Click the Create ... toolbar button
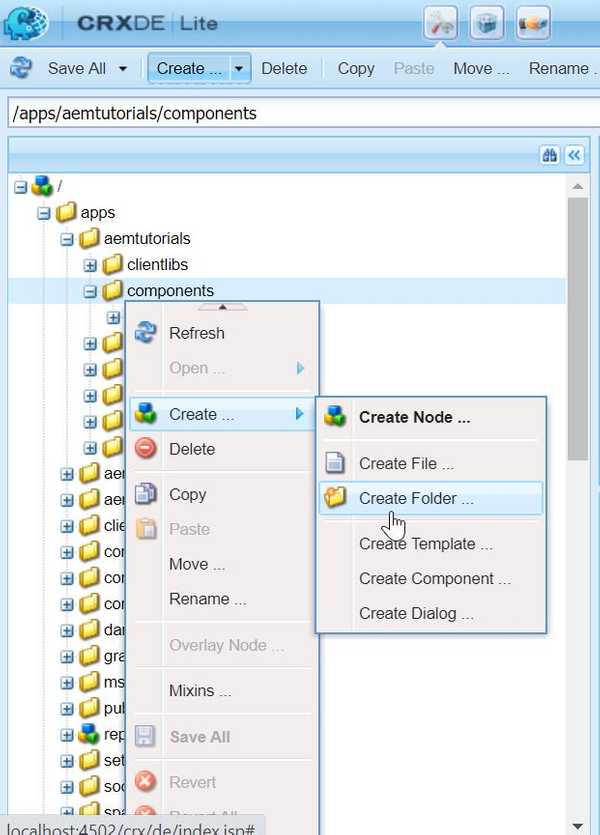Viewport: 600px width, 835px height. (x=189, y=68)
